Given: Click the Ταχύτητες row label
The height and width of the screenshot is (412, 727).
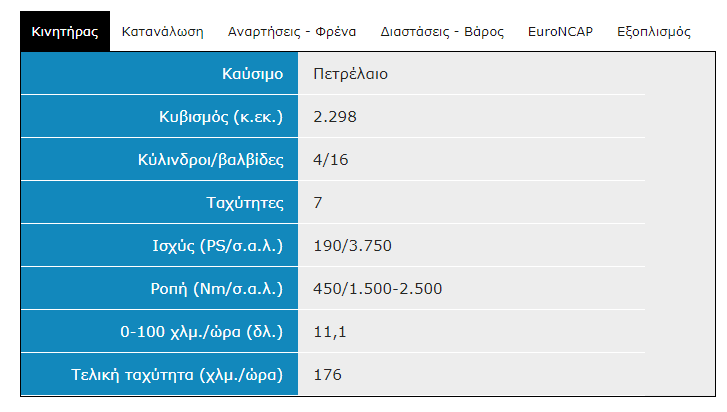Looking at the screenshot, I should [x=245, y=203].
